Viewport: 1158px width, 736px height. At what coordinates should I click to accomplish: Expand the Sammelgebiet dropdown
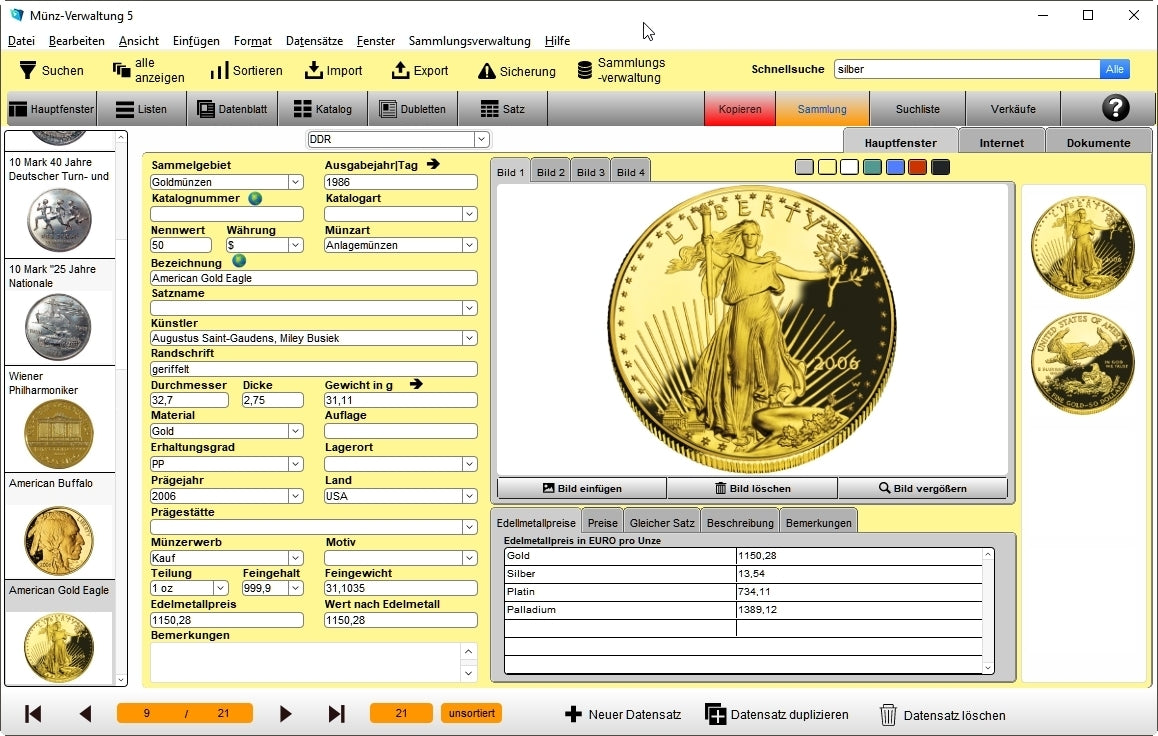295,182
